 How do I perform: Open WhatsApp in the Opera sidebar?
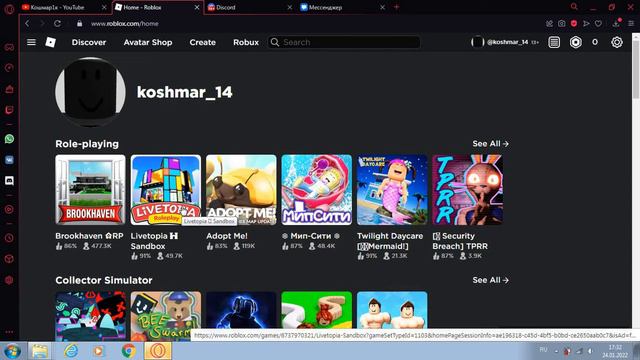click(x=9, y=139)
